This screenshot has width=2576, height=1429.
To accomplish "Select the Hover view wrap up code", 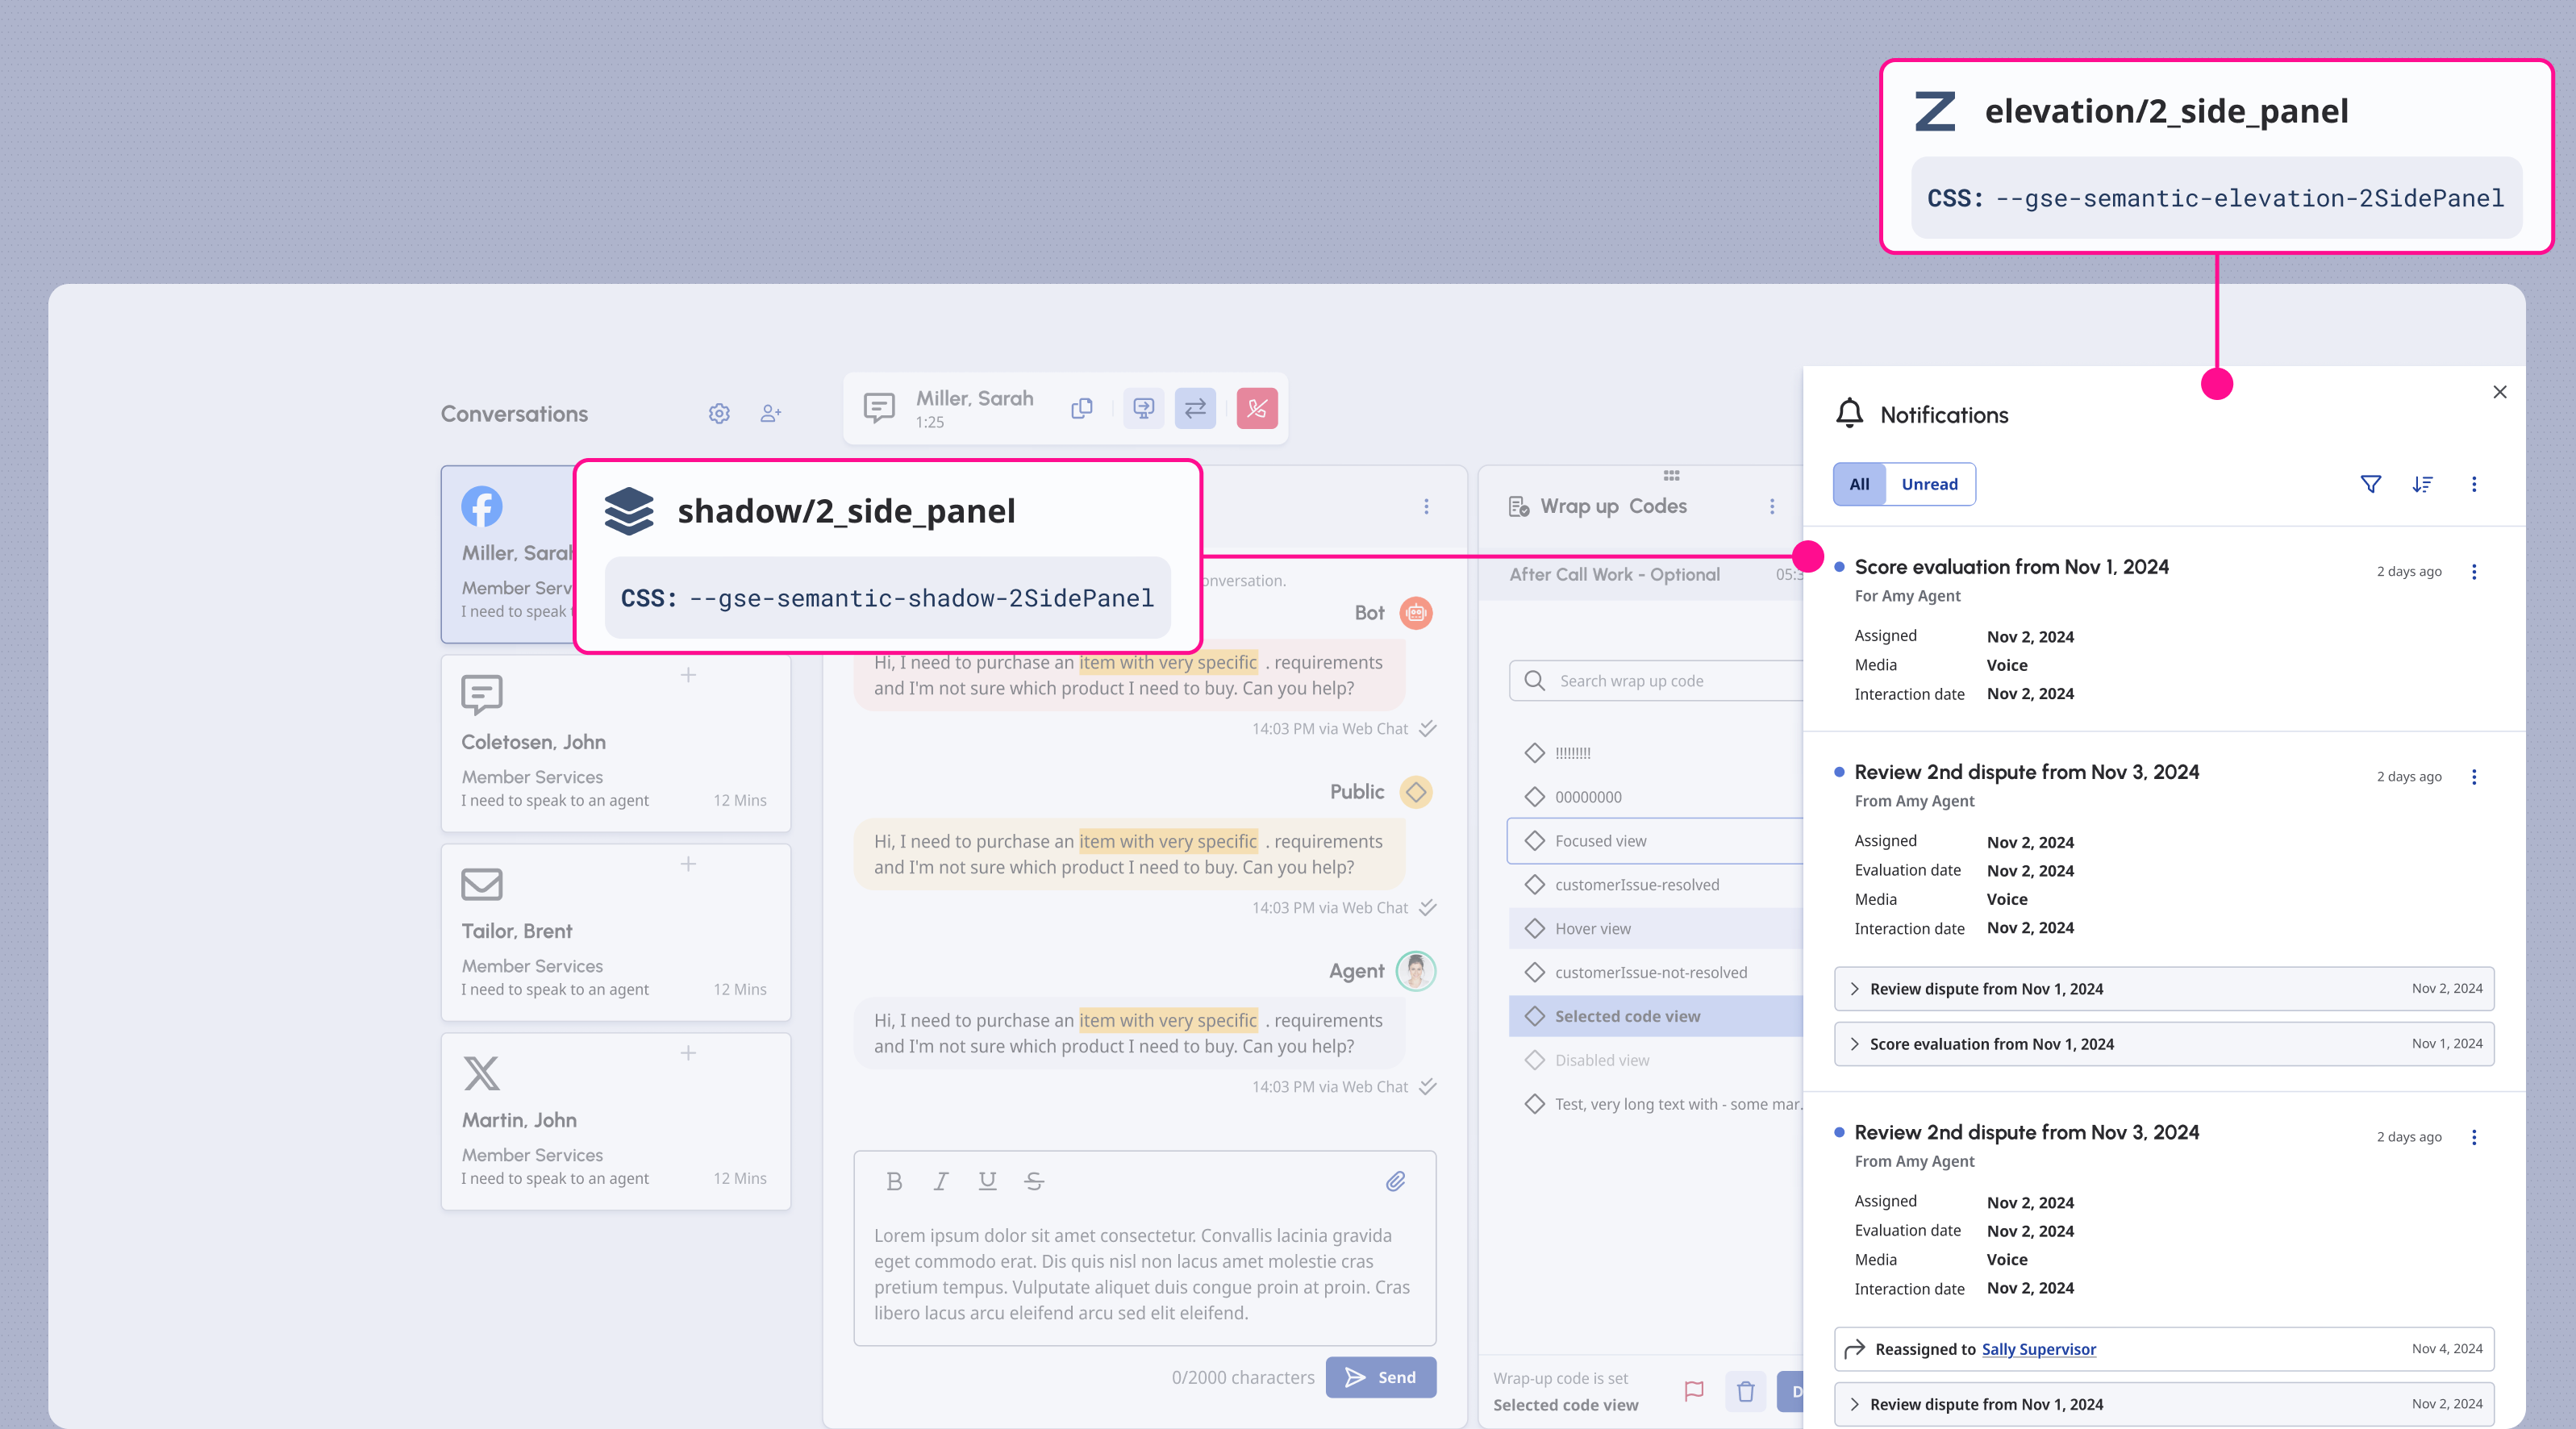I will tap(1592, 929).
